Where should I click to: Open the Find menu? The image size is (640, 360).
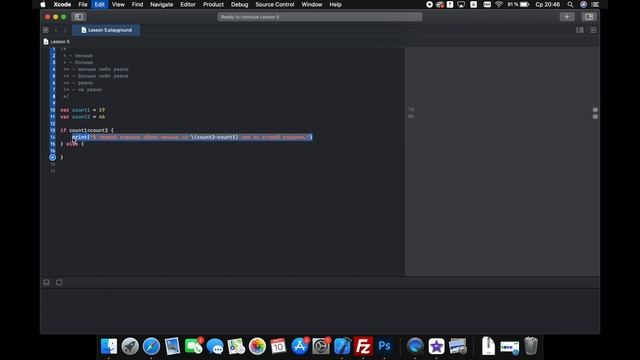click(x=137, y=4)
